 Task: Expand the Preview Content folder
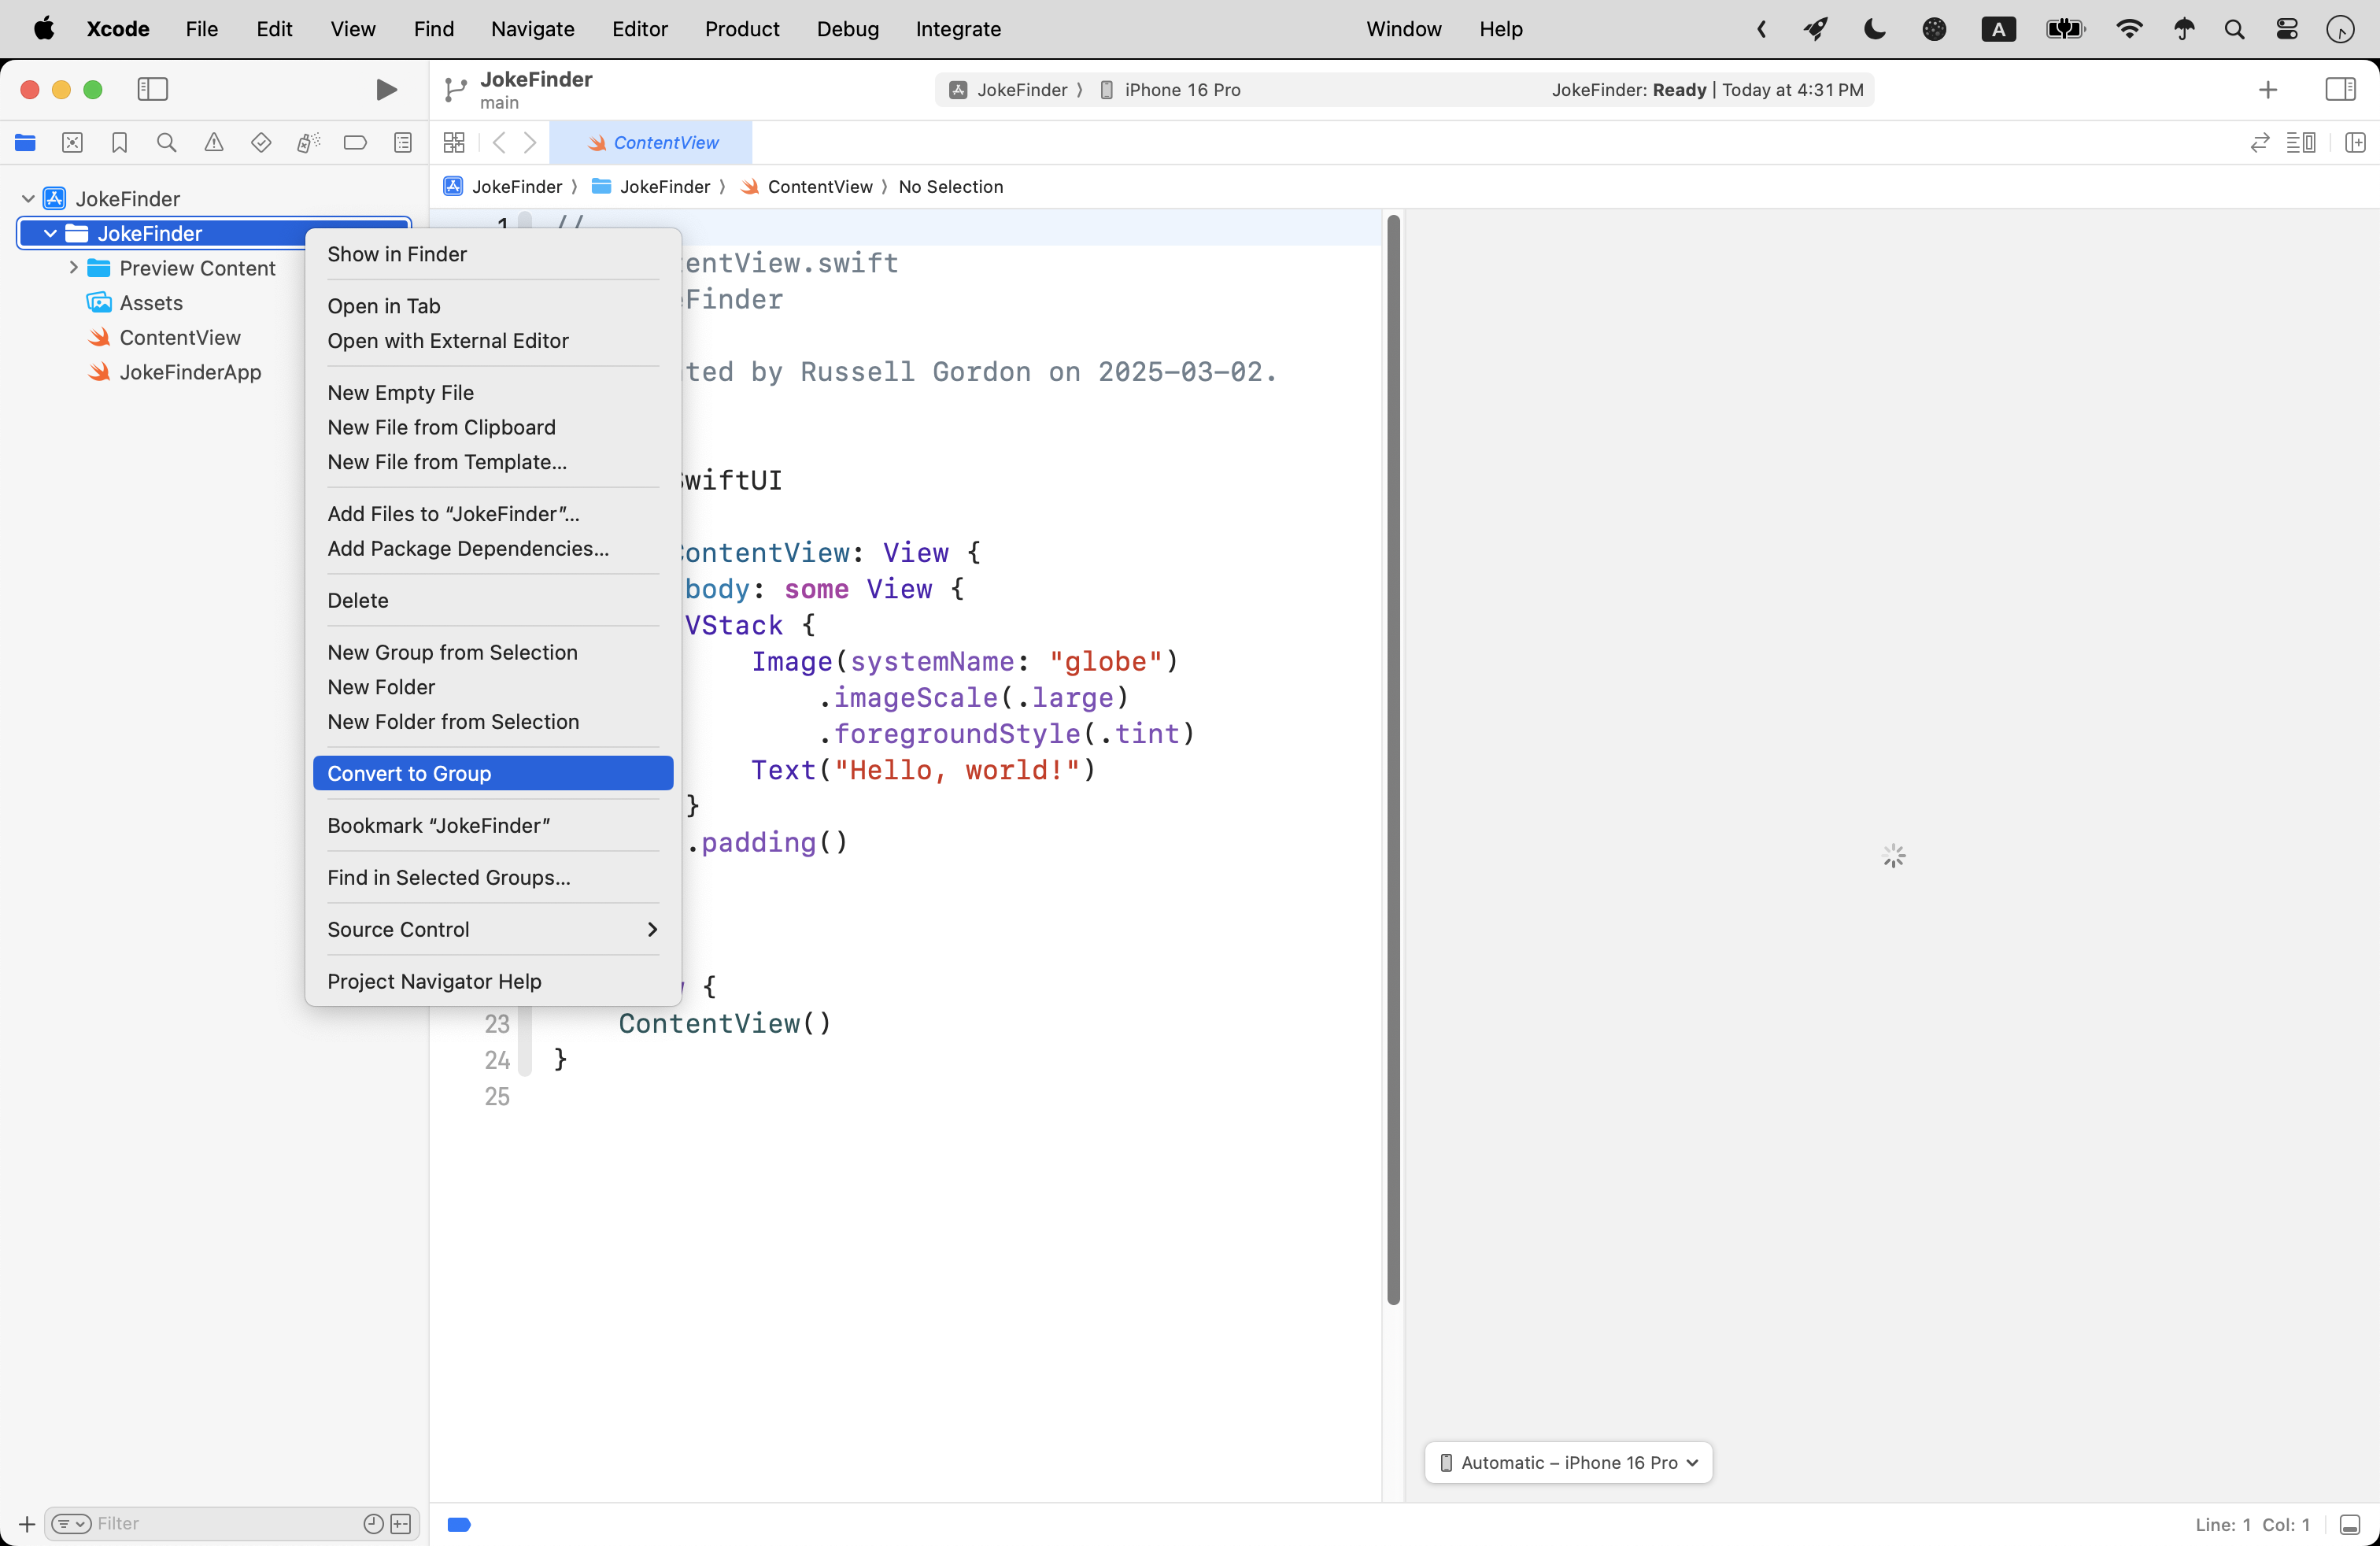pos(73,268)
